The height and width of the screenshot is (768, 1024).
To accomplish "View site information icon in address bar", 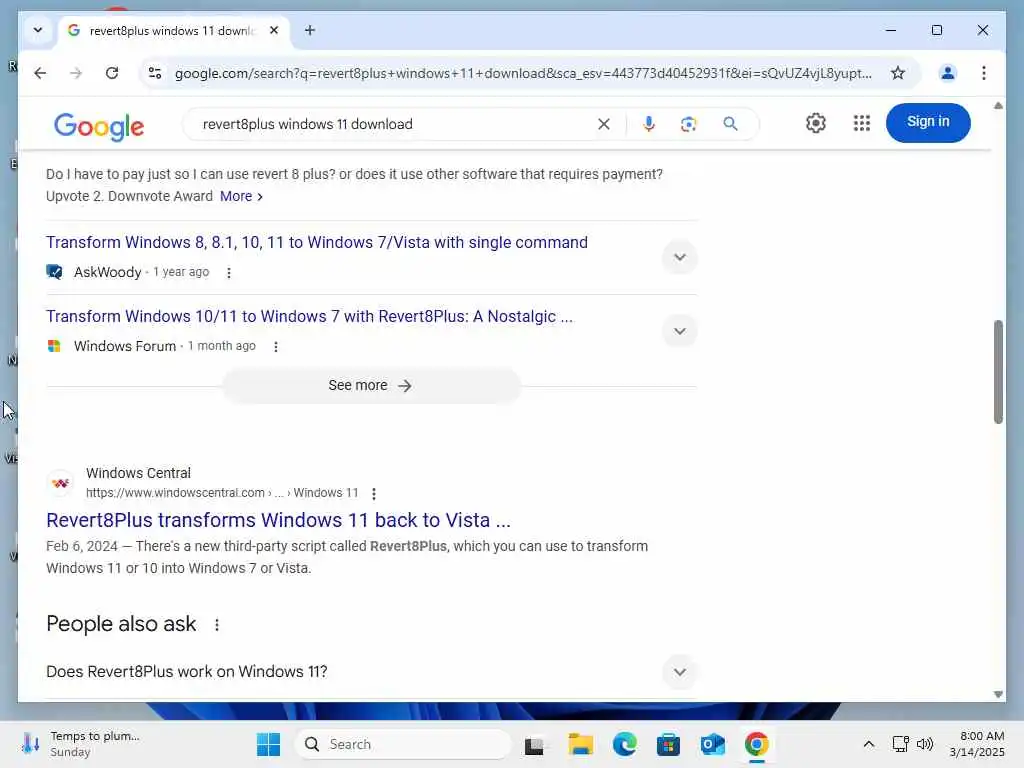I will tap(155, 73).
